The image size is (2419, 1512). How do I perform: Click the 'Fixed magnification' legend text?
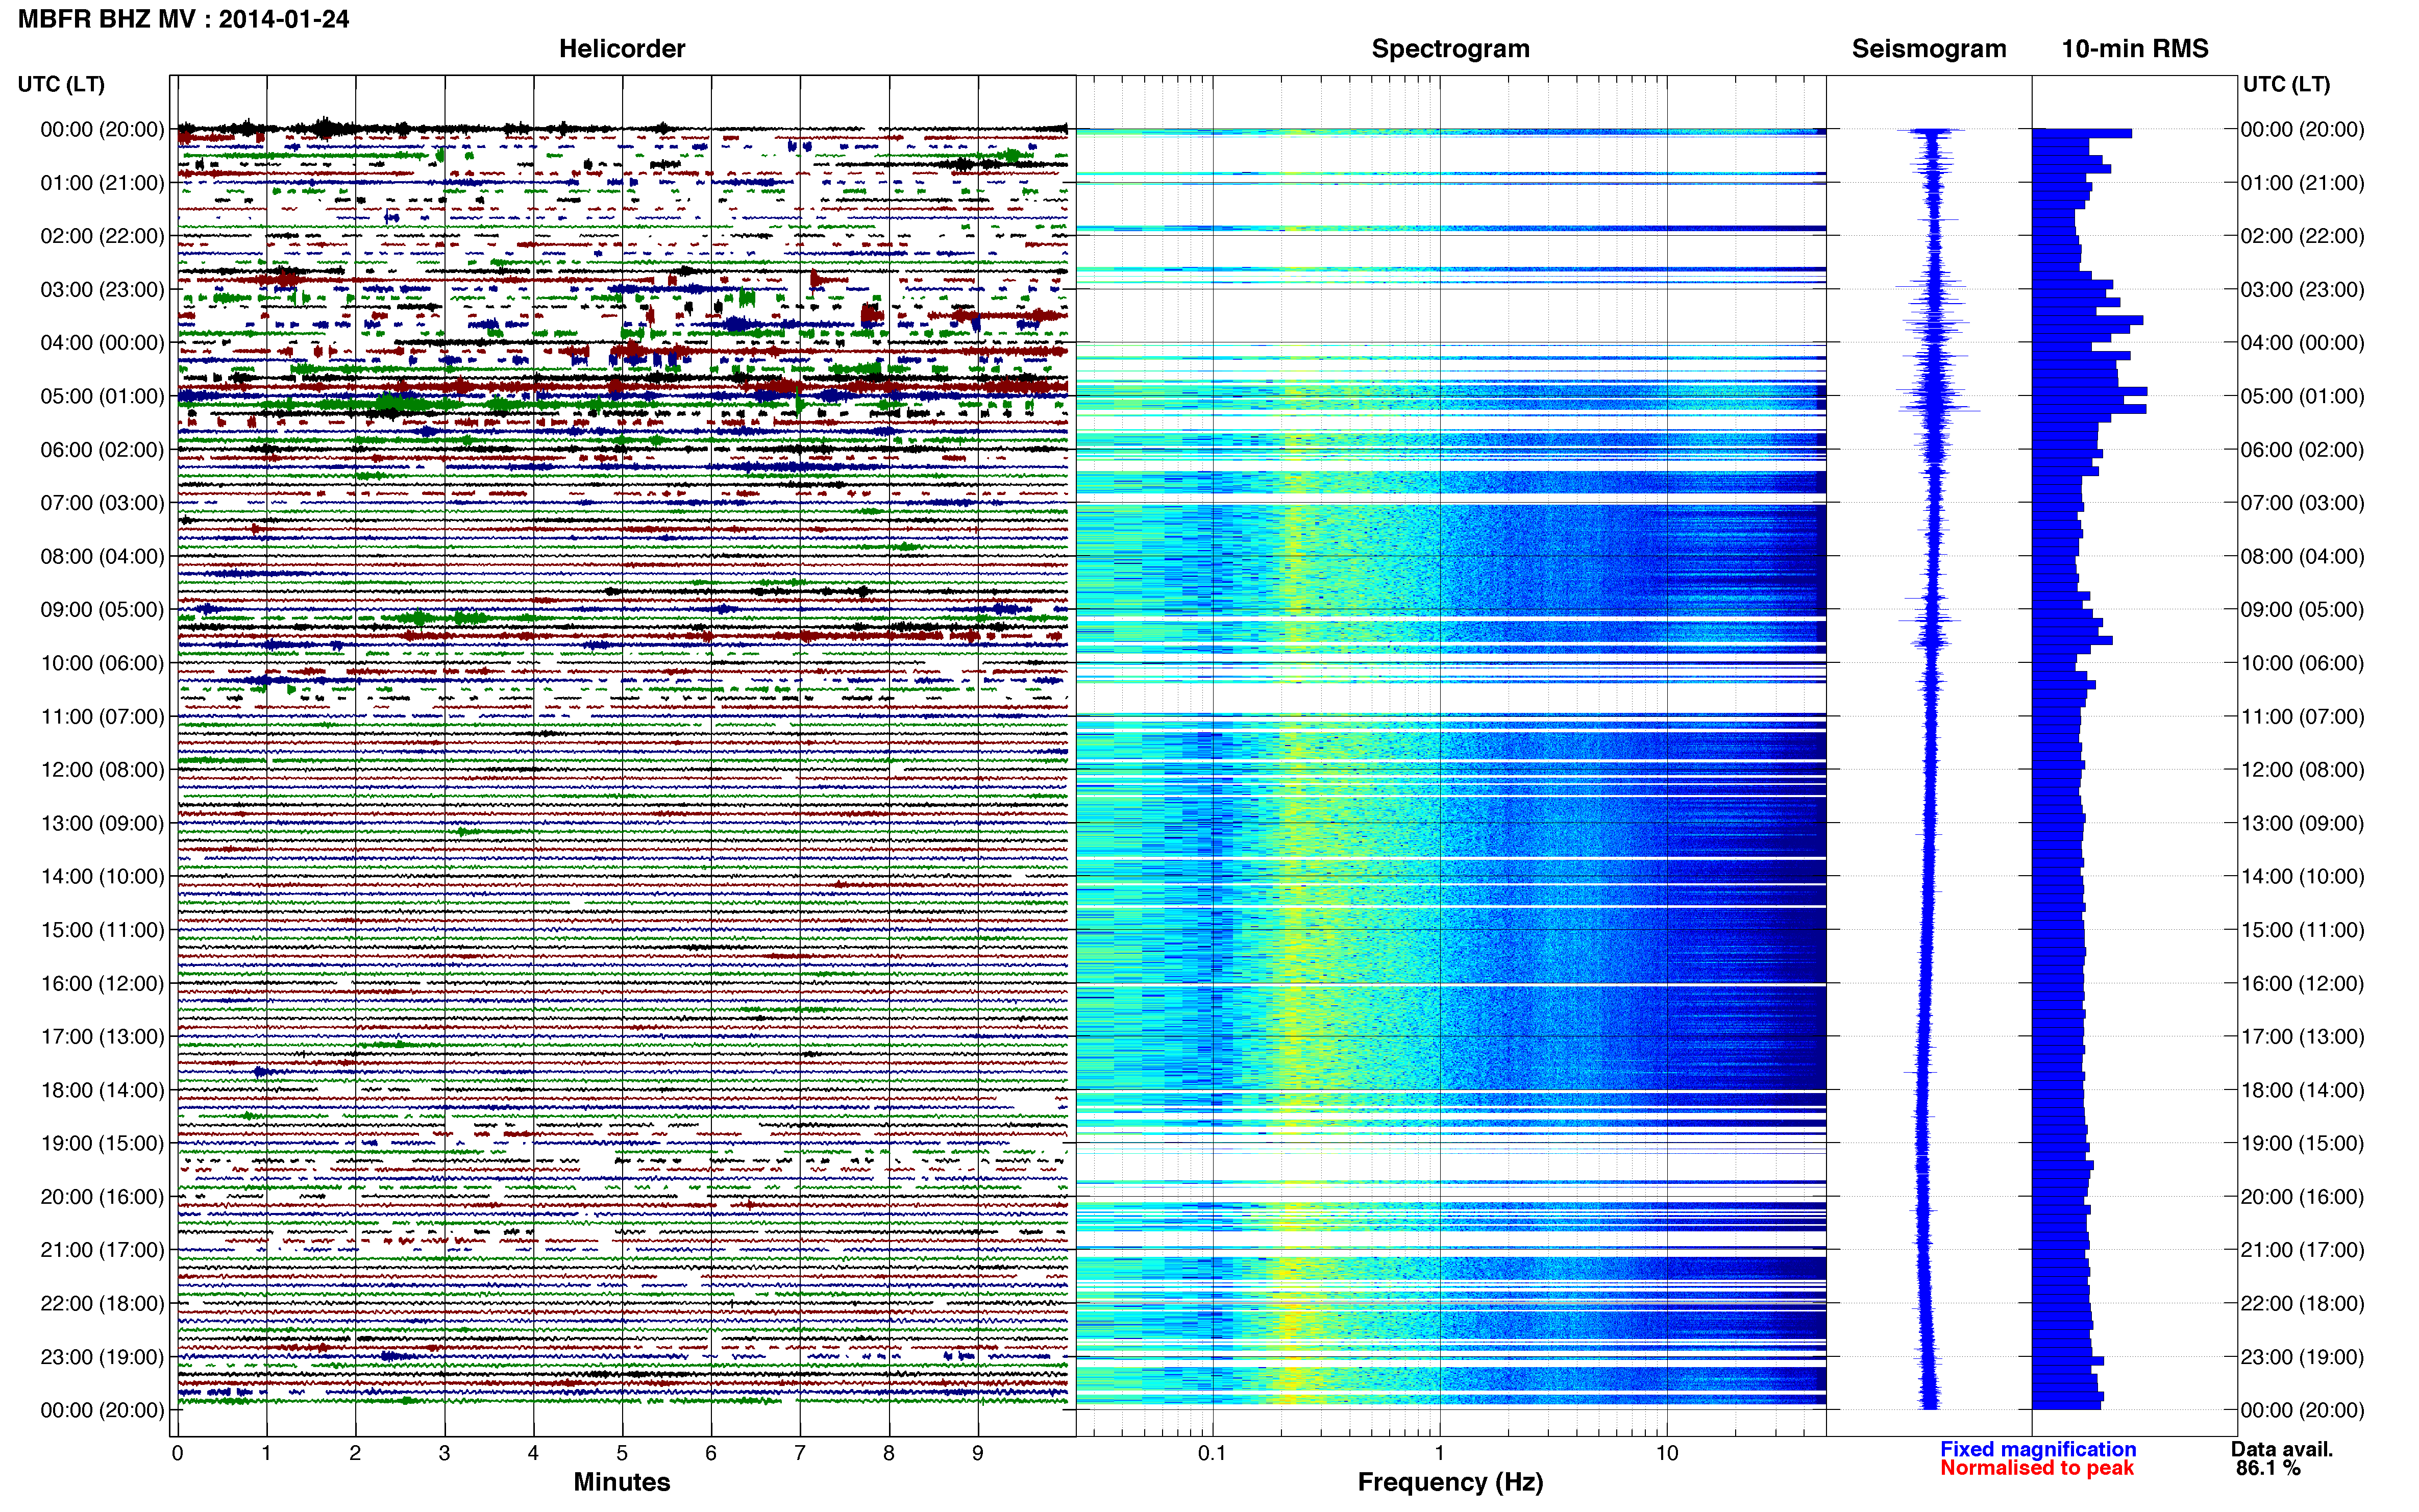click(x=2038, y=1449)
